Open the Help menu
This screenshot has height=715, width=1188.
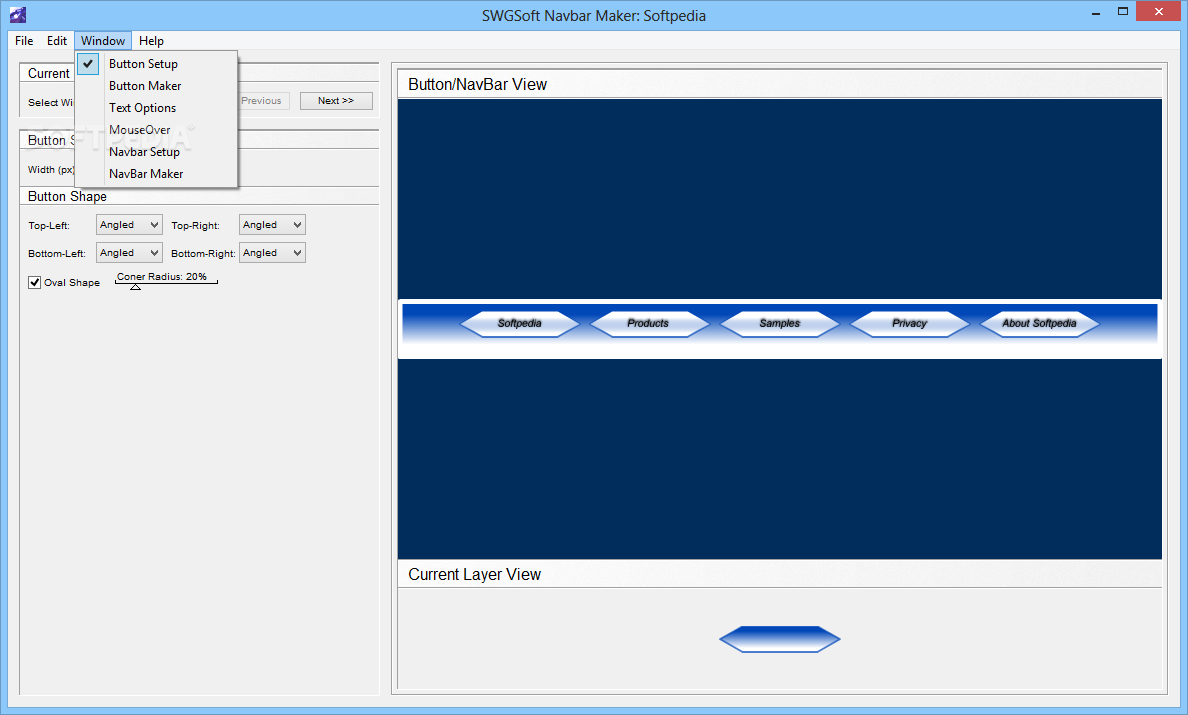[151, 41]
